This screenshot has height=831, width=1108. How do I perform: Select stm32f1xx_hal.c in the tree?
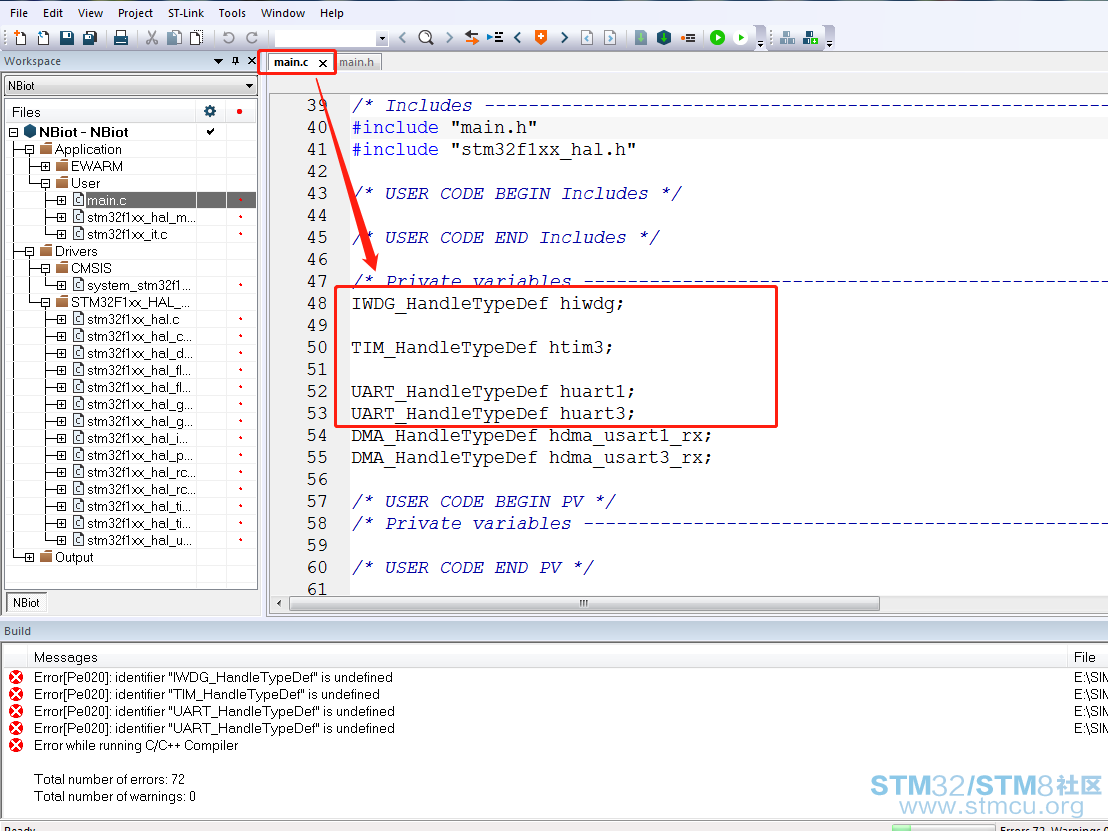pyautogui.click(x=133, y=319)
